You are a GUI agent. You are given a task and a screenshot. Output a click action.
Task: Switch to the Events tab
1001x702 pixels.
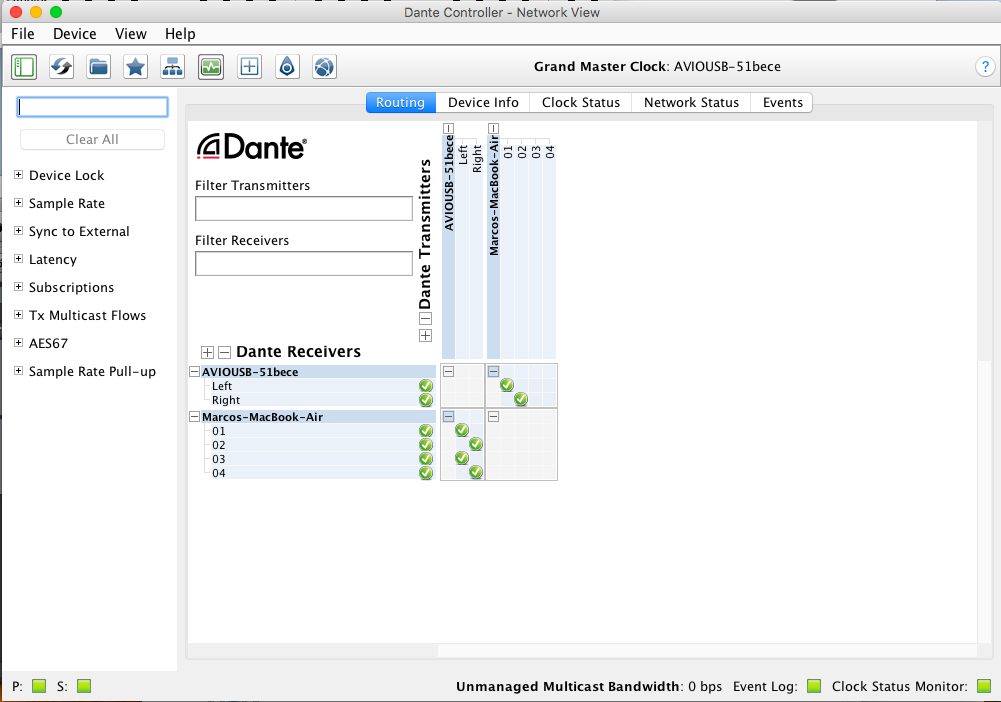(x=782, y=102)
